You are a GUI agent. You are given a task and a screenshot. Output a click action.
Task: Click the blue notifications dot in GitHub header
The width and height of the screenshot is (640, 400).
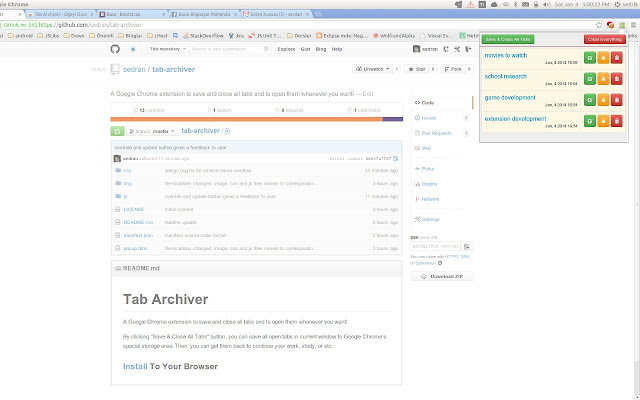pos(133,49)
